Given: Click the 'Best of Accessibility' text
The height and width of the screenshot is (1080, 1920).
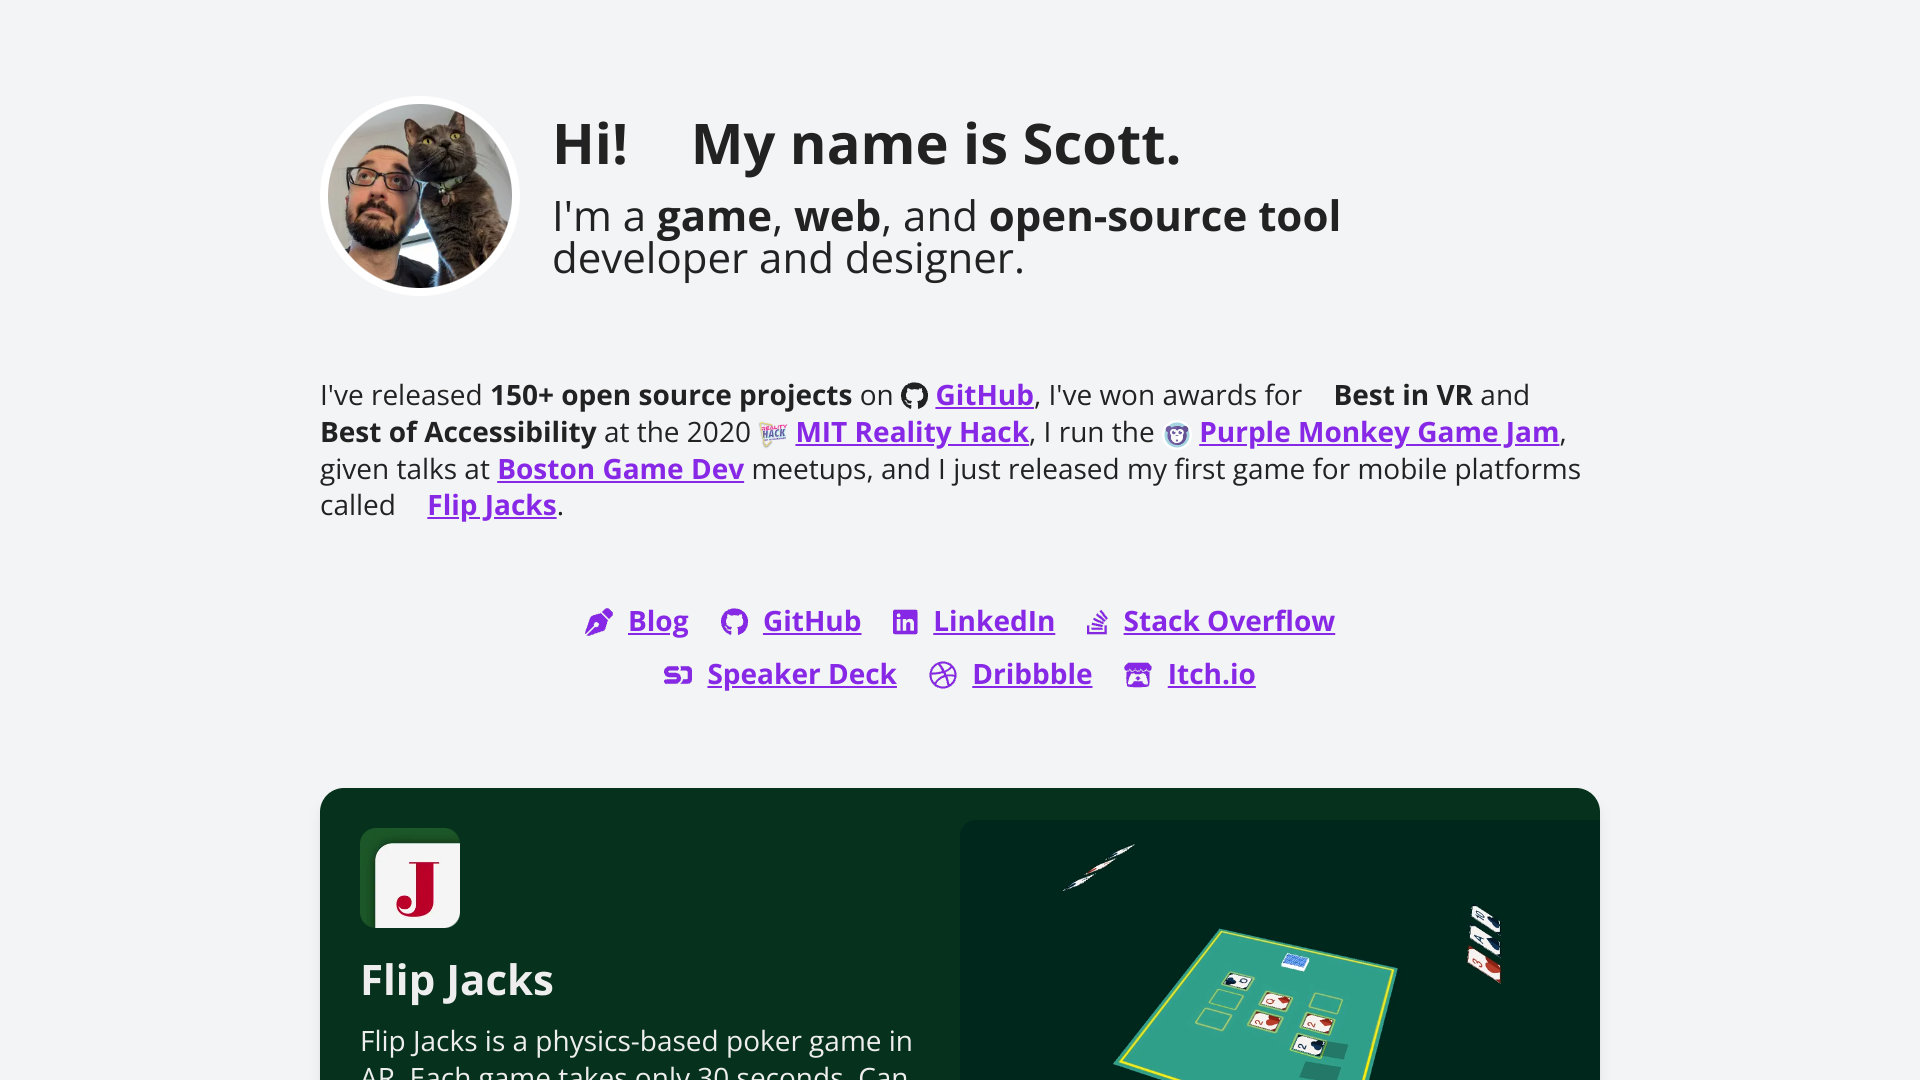Looking at the screenshot, I should tap(458, 432).
